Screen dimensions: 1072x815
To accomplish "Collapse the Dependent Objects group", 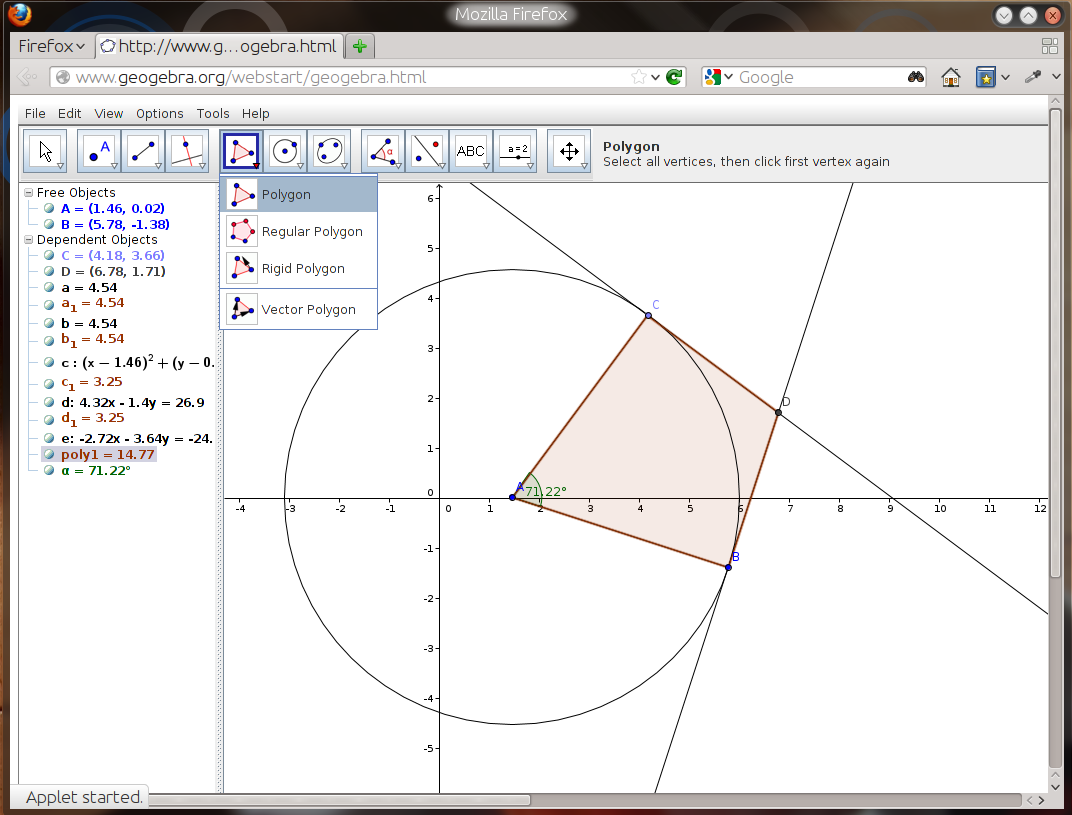I will click(x=29, y=240).
